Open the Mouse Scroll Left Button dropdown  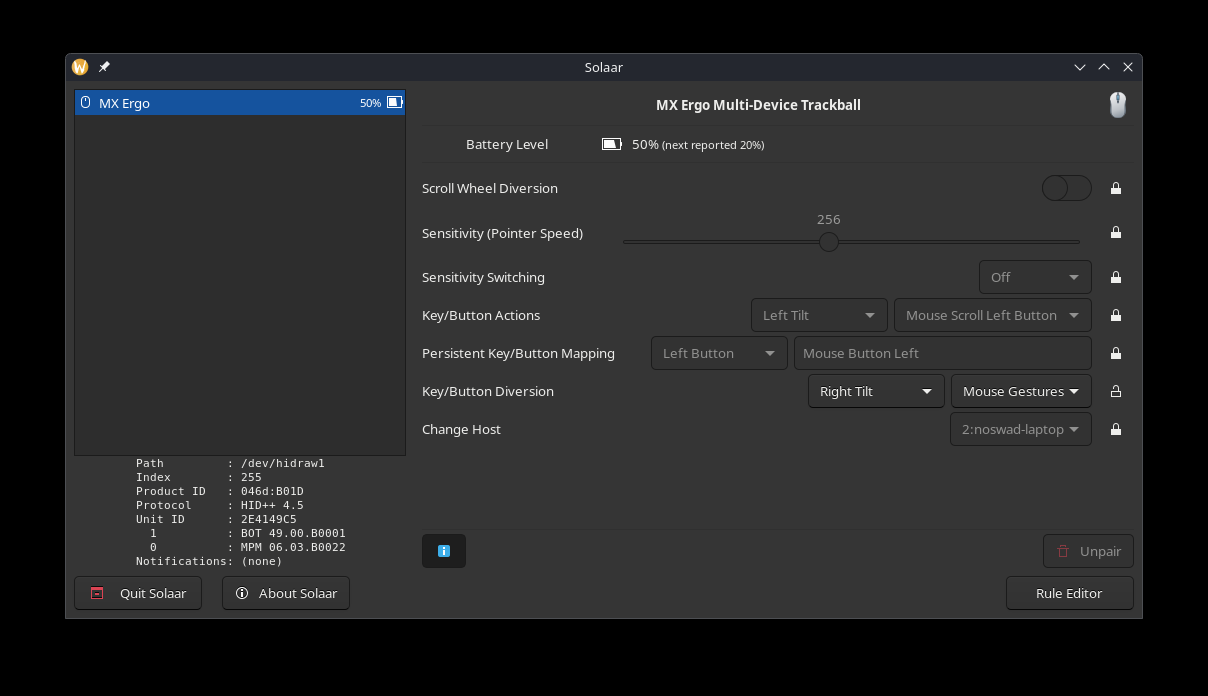coord(993,315)
